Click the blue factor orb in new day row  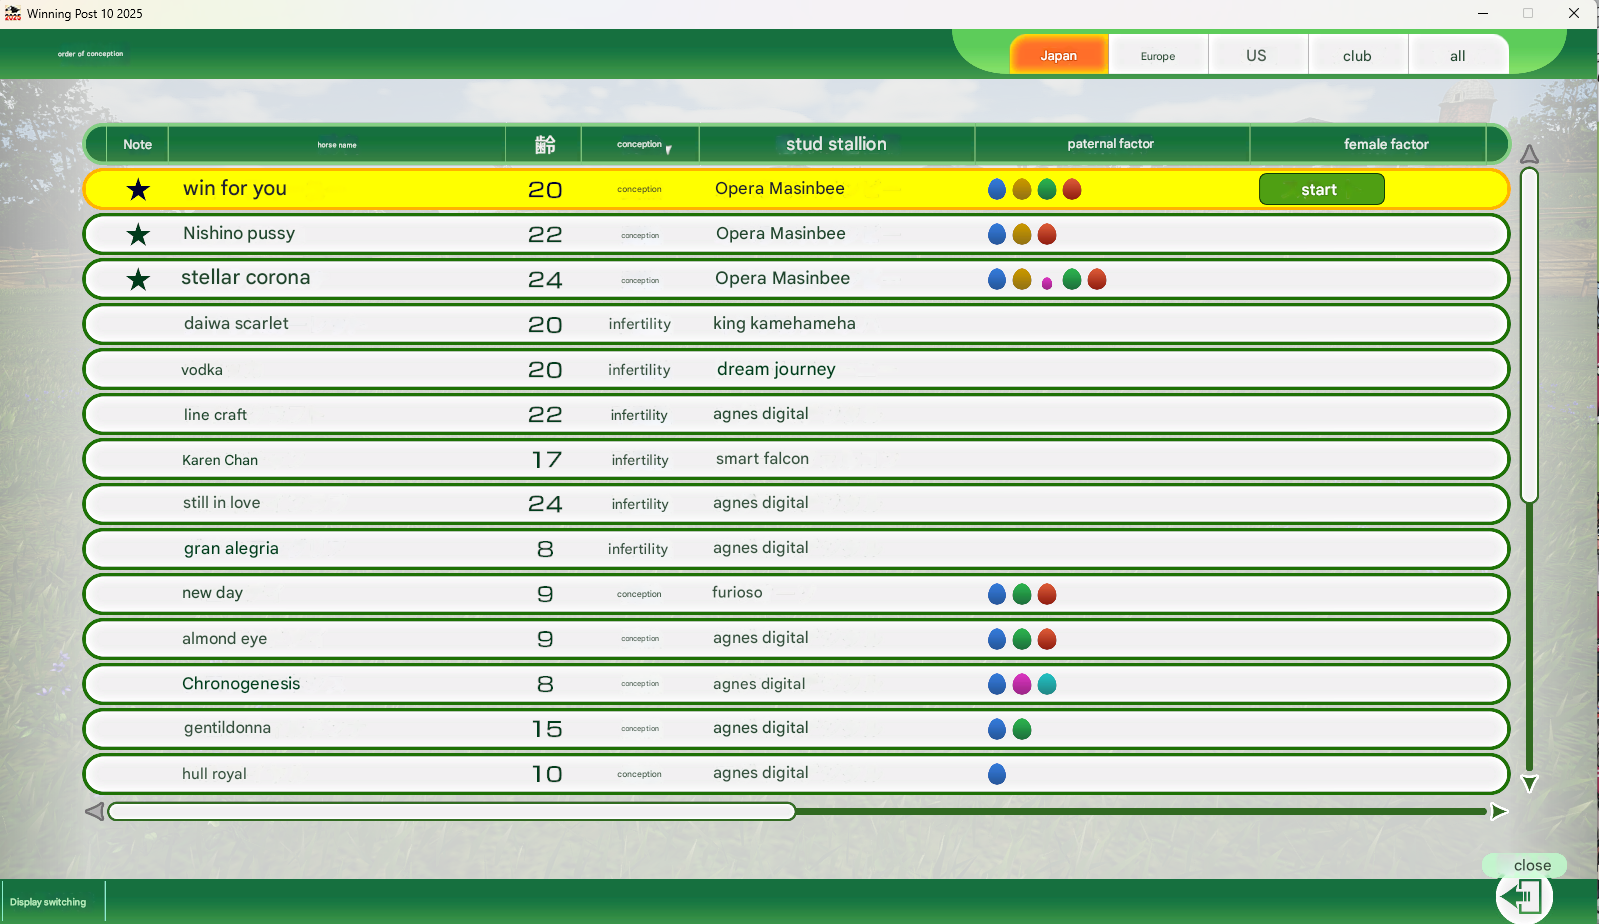pos(997,594)
